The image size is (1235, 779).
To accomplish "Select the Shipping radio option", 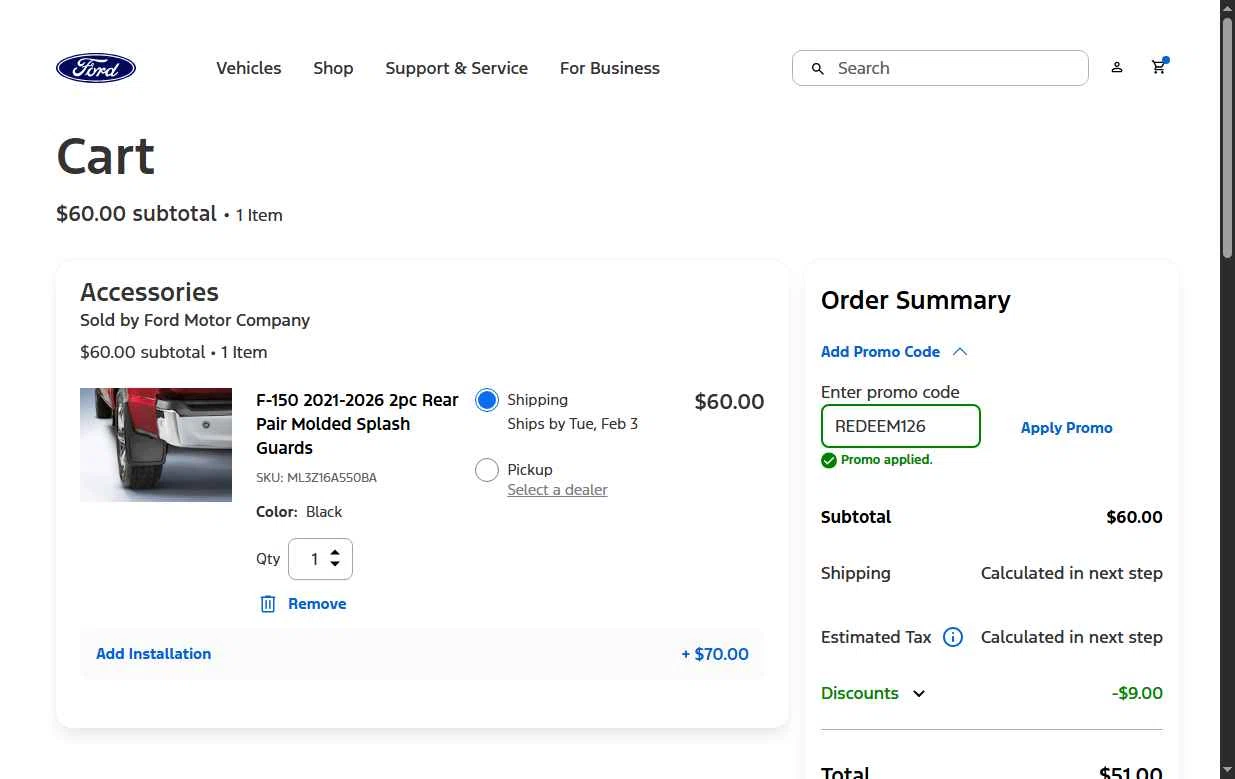I will [487, 400].
